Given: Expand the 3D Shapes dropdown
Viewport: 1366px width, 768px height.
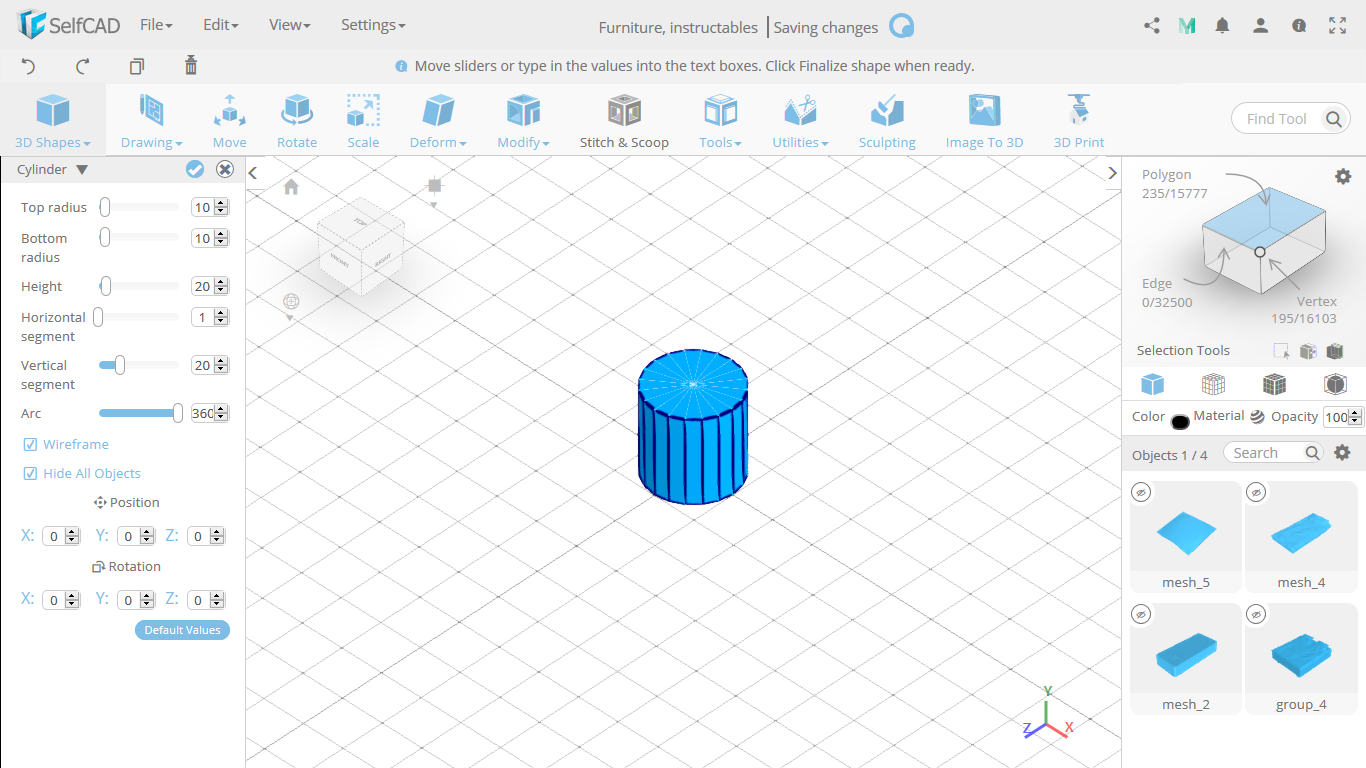Looking at the screenshot, I should (53, 121).
